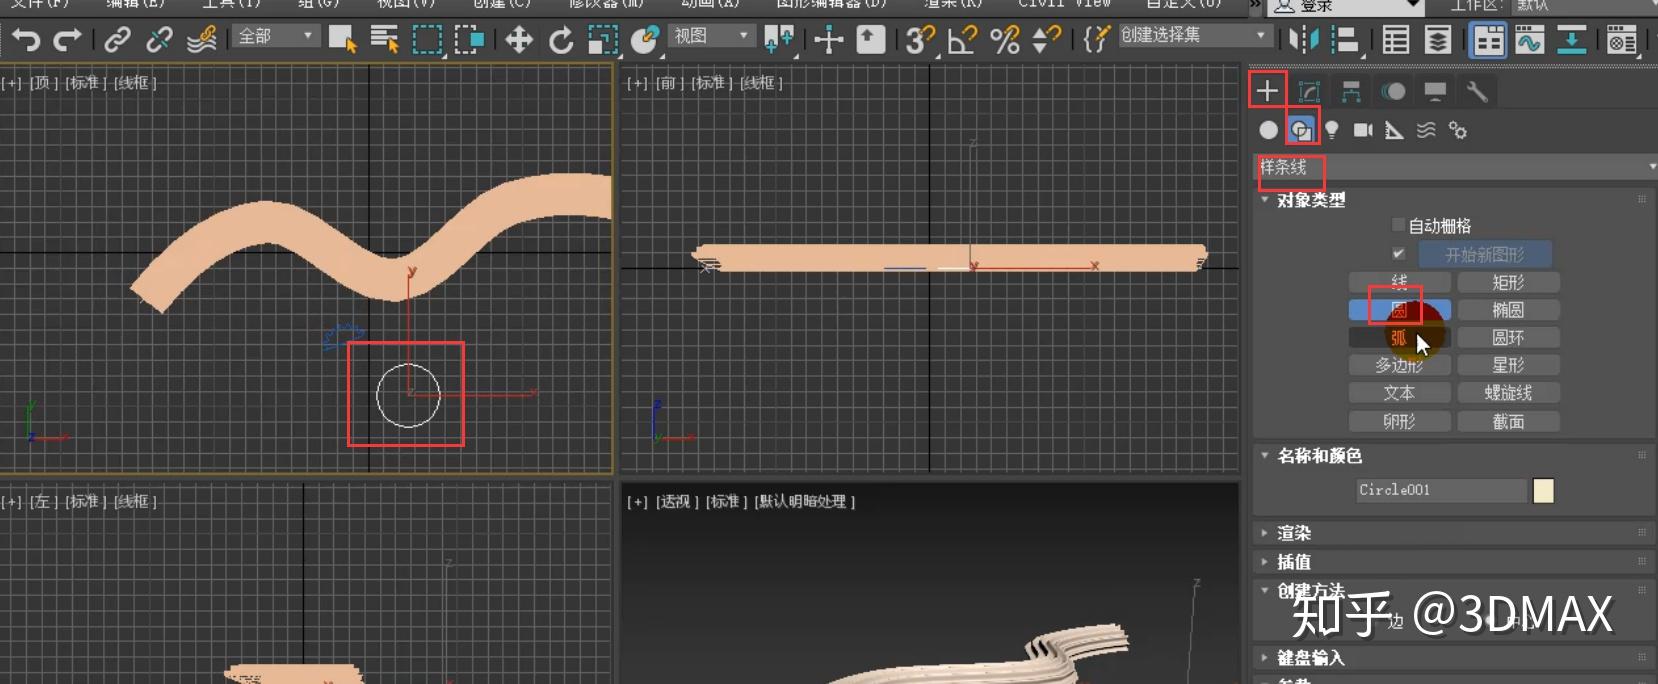Toggle the Spinner Snap icon

[1046, 40]
